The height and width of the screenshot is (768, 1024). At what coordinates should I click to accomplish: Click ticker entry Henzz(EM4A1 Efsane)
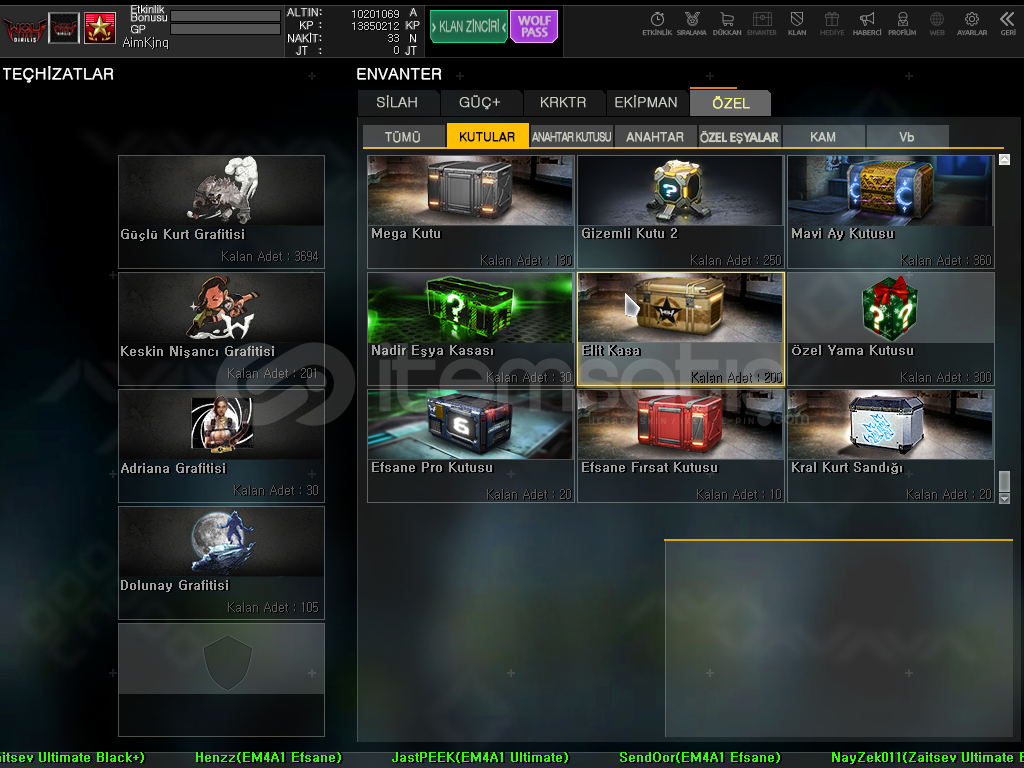268,758
